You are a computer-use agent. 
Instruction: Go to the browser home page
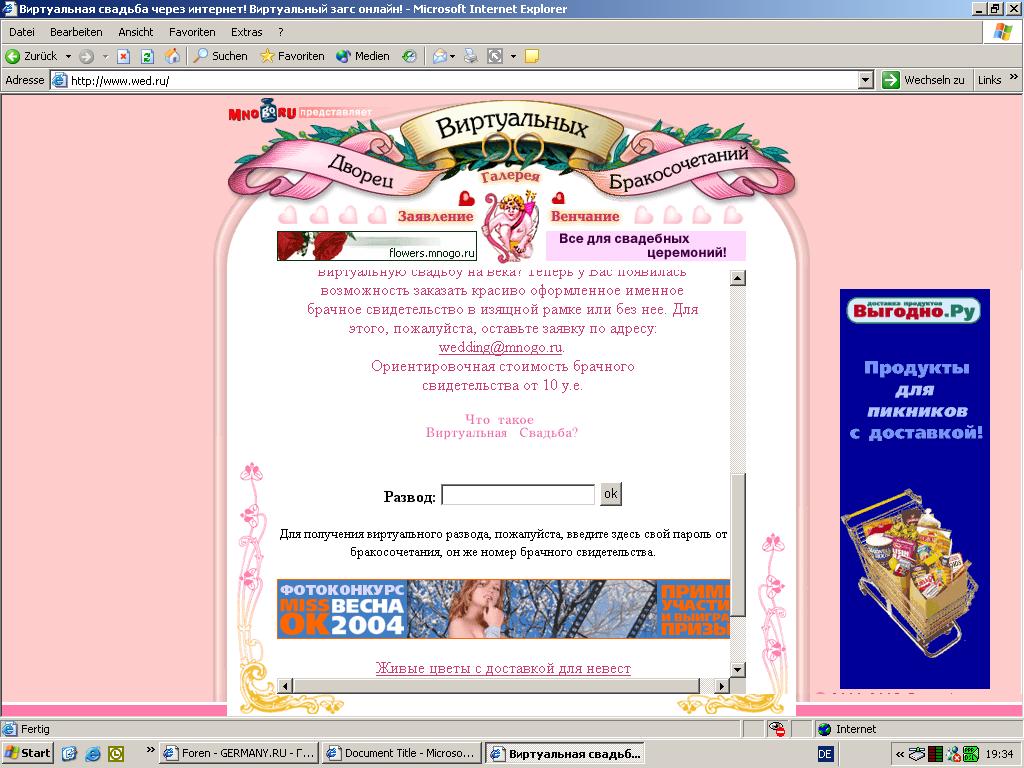[x=172, y=56]
